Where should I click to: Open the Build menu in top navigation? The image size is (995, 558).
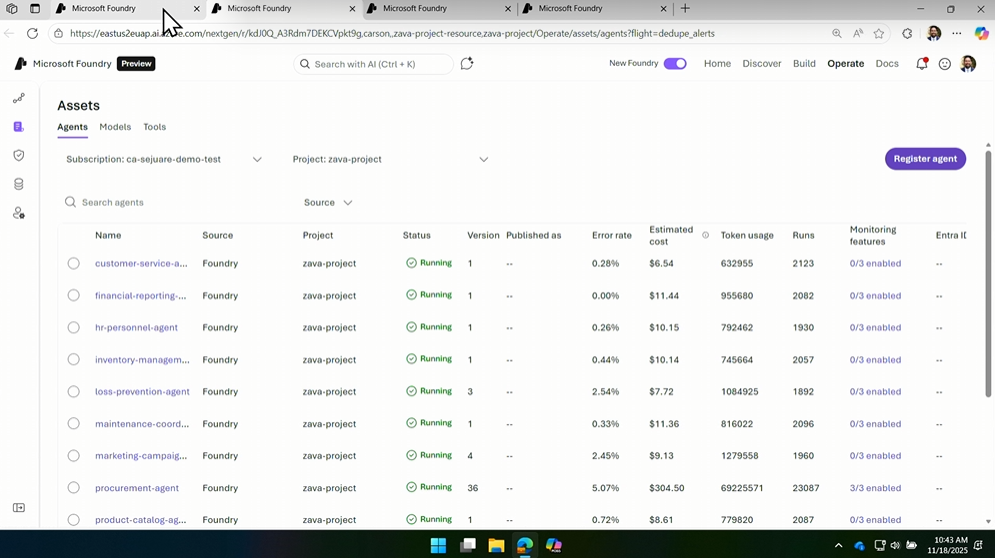tap(804, 64)
